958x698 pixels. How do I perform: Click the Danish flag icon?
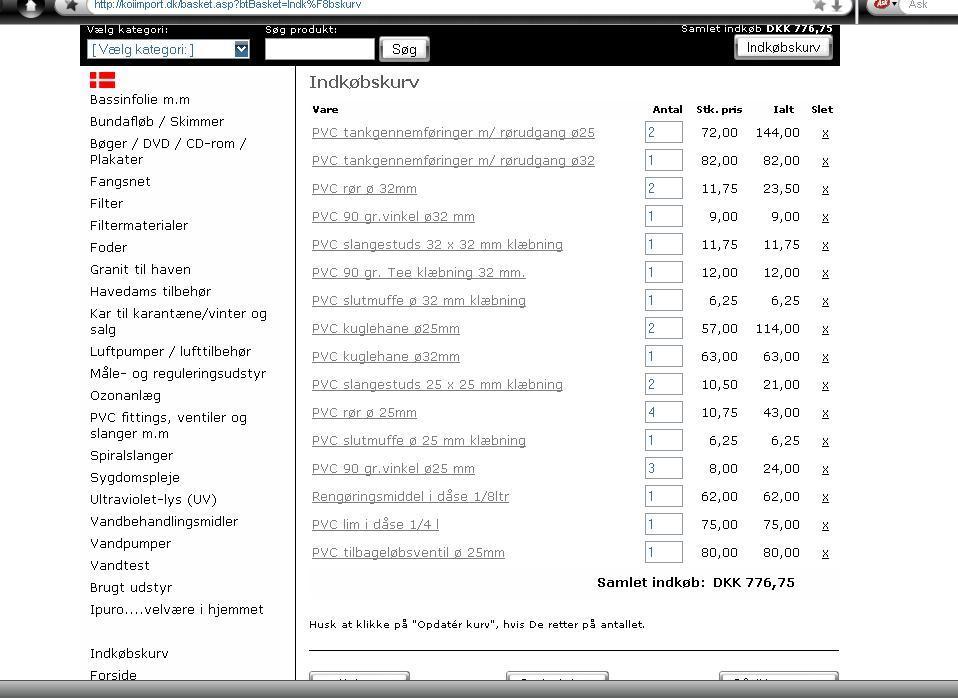102,80
